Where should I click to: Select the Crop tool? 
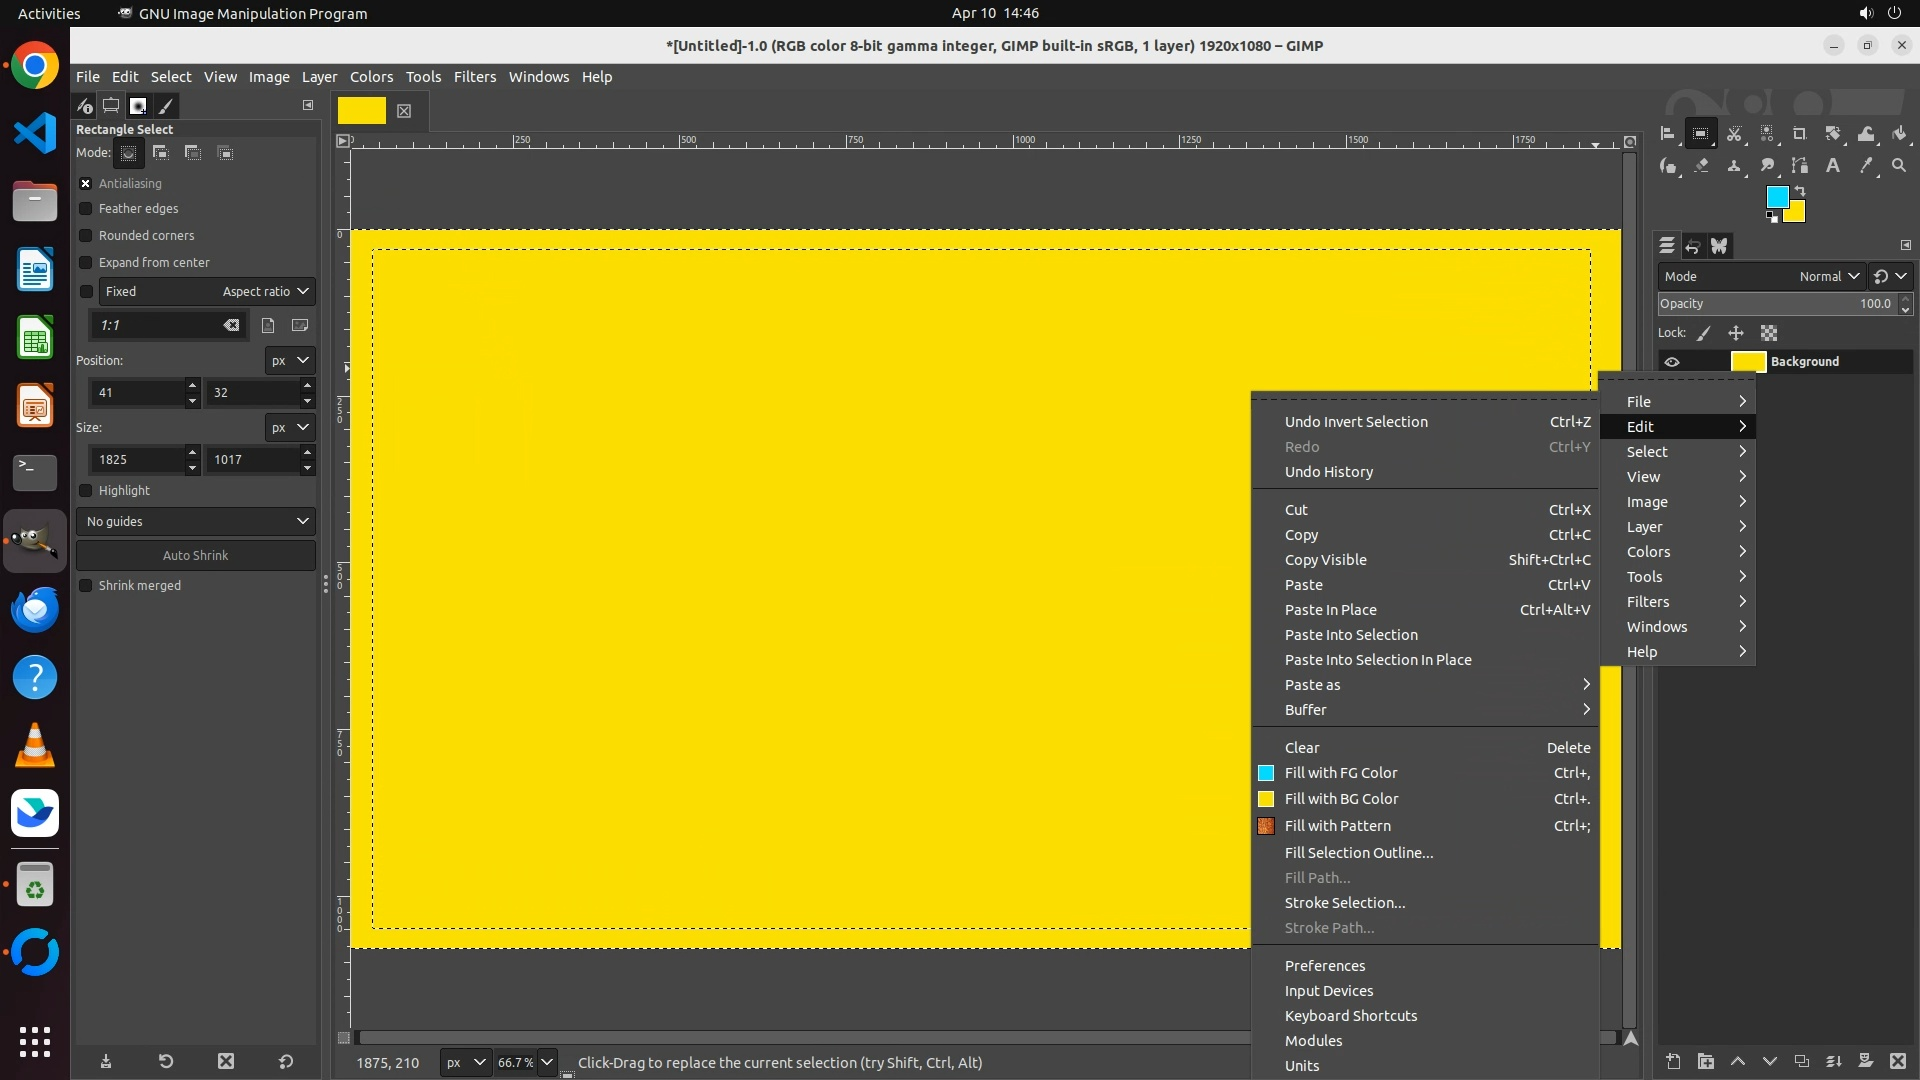click(x=1800, y=134)
